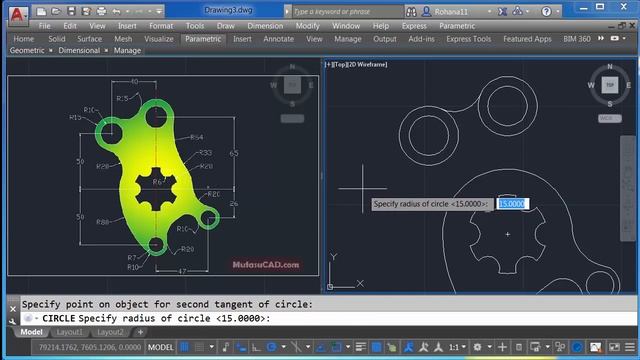Screen dimensions: 640x360
Task: Switch to the Model tab
Action: (x=31, y=332)
